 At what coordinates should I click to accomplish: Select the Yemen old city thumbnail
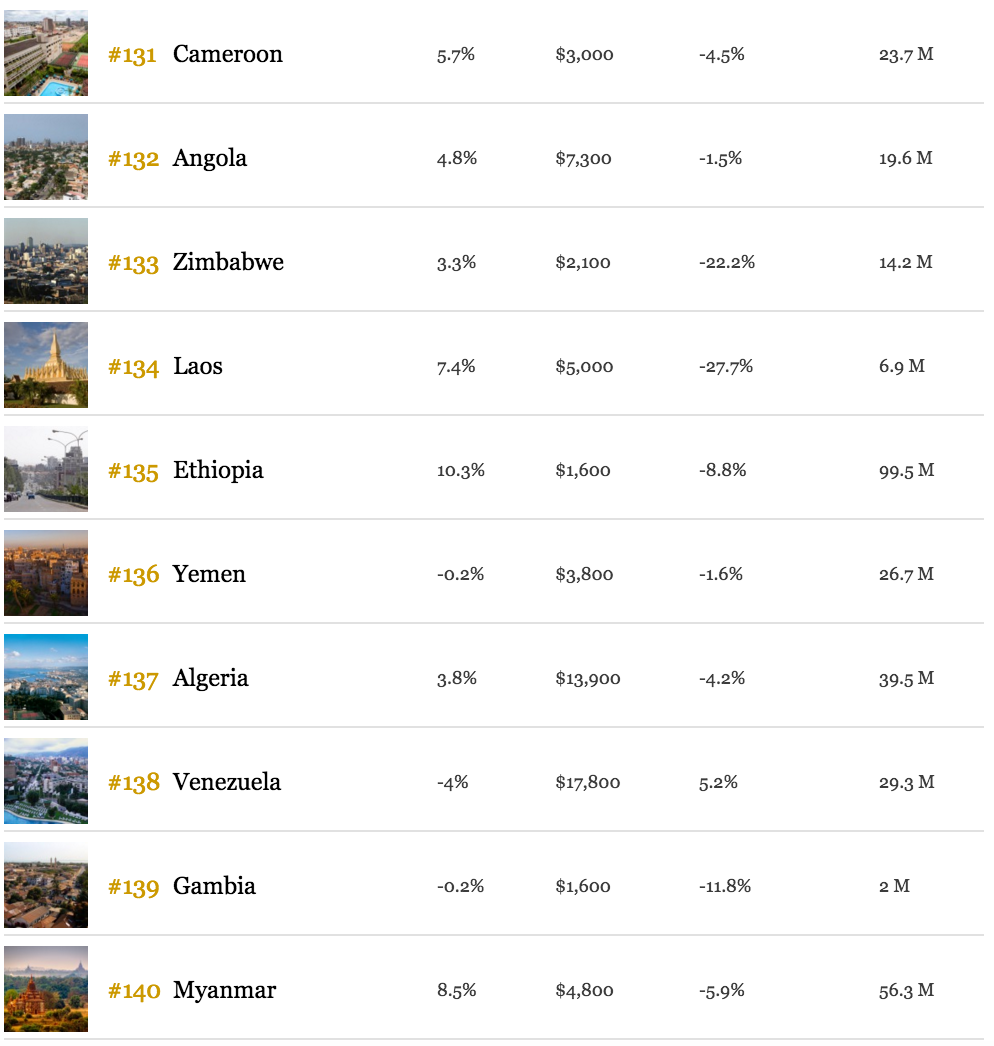click(46, 573)
